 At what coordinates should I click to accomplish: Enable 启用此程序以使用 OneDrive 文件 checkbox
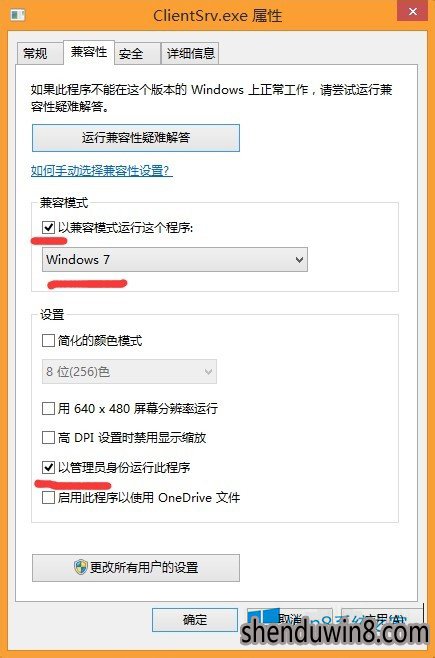[49, 498]
